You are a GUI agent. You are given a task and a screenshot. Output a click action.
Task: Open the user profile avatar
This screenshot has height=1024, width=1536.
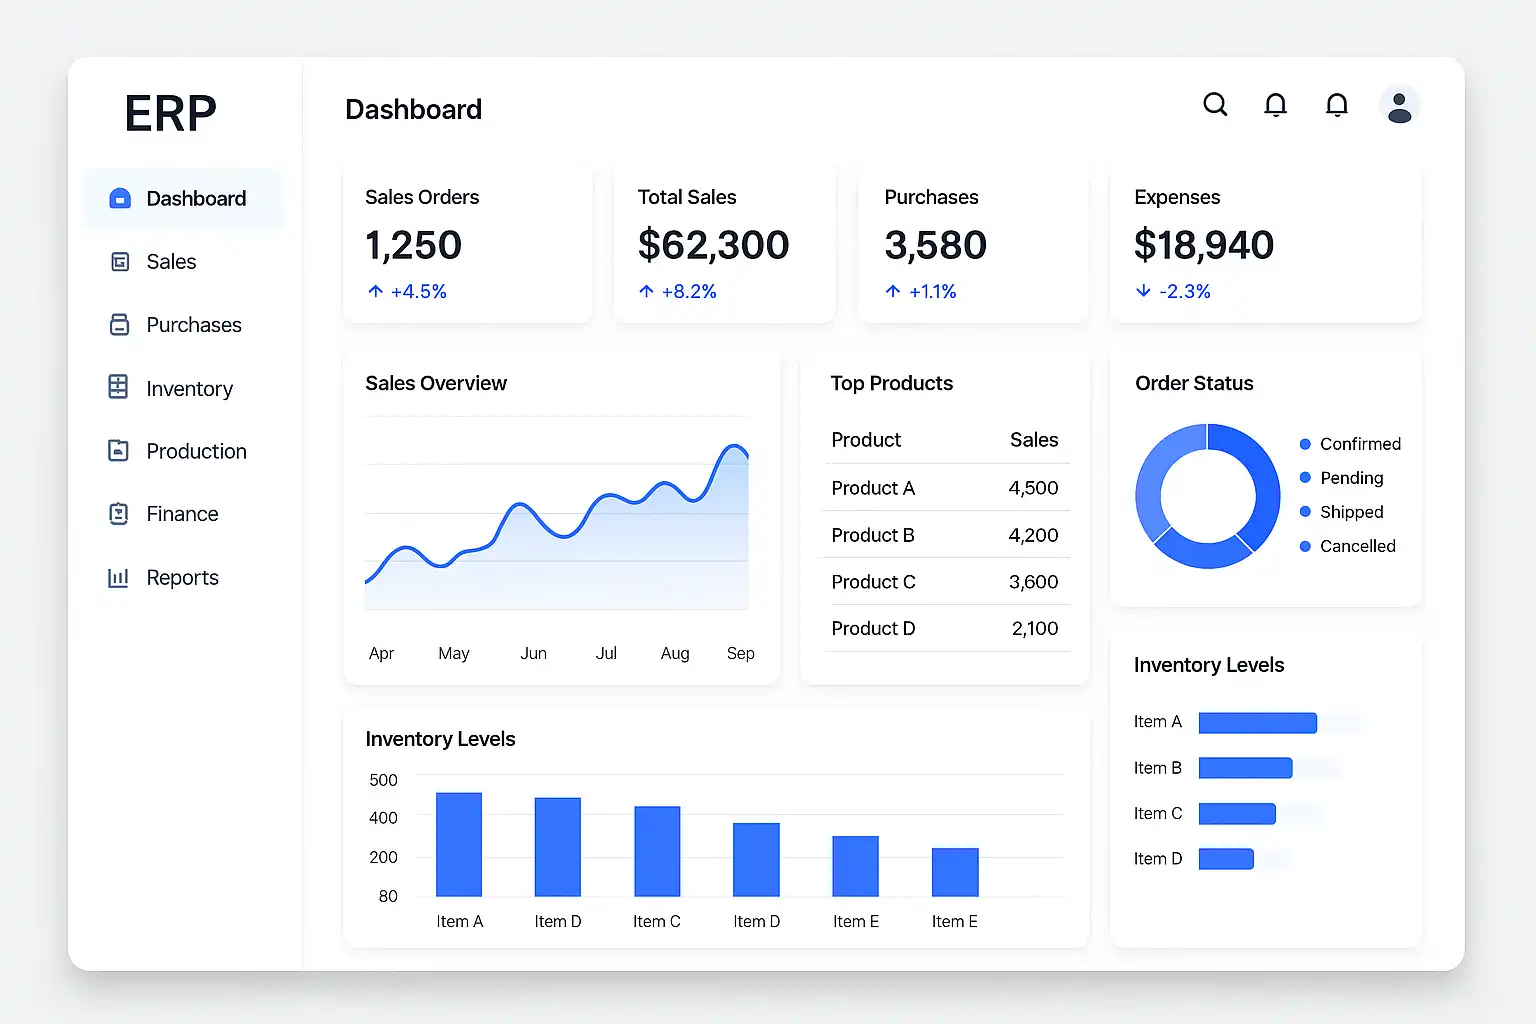[1400, 106]
